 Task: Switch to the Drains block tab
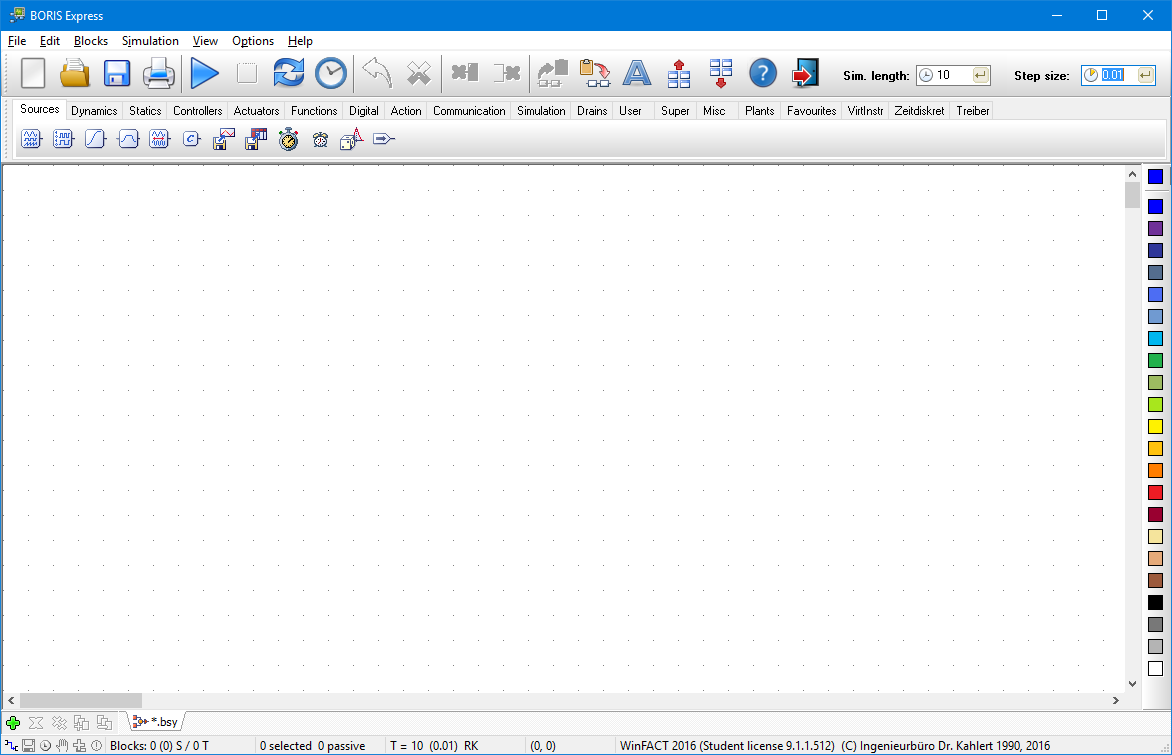592,111
